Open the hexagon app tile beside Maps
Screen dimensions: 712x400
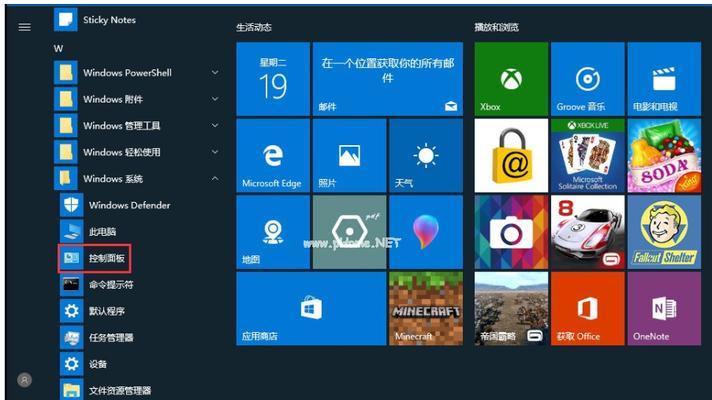[350, 232]
